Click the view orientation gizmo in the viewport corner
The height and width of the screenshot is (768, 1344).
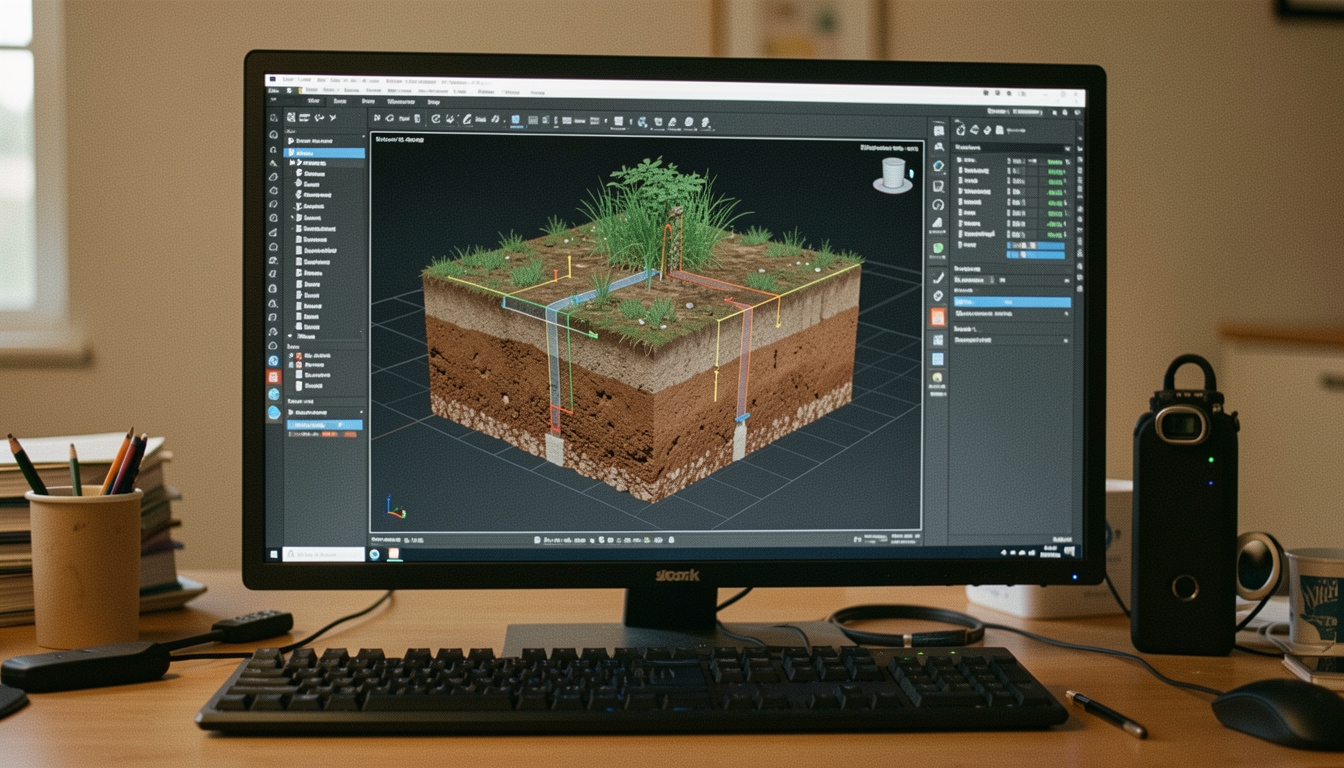893,174
